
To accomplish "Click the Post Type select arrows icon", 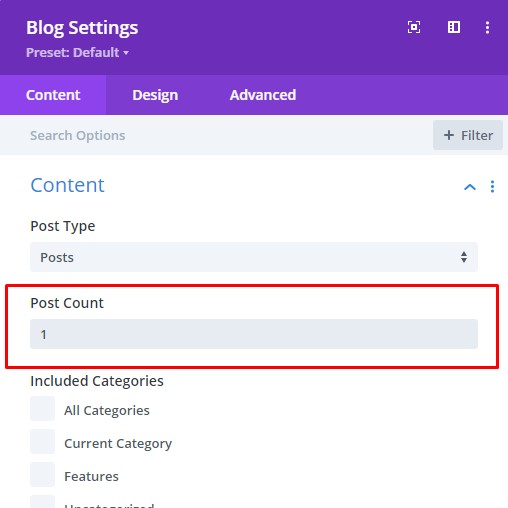I will click(x=464, y=257).
